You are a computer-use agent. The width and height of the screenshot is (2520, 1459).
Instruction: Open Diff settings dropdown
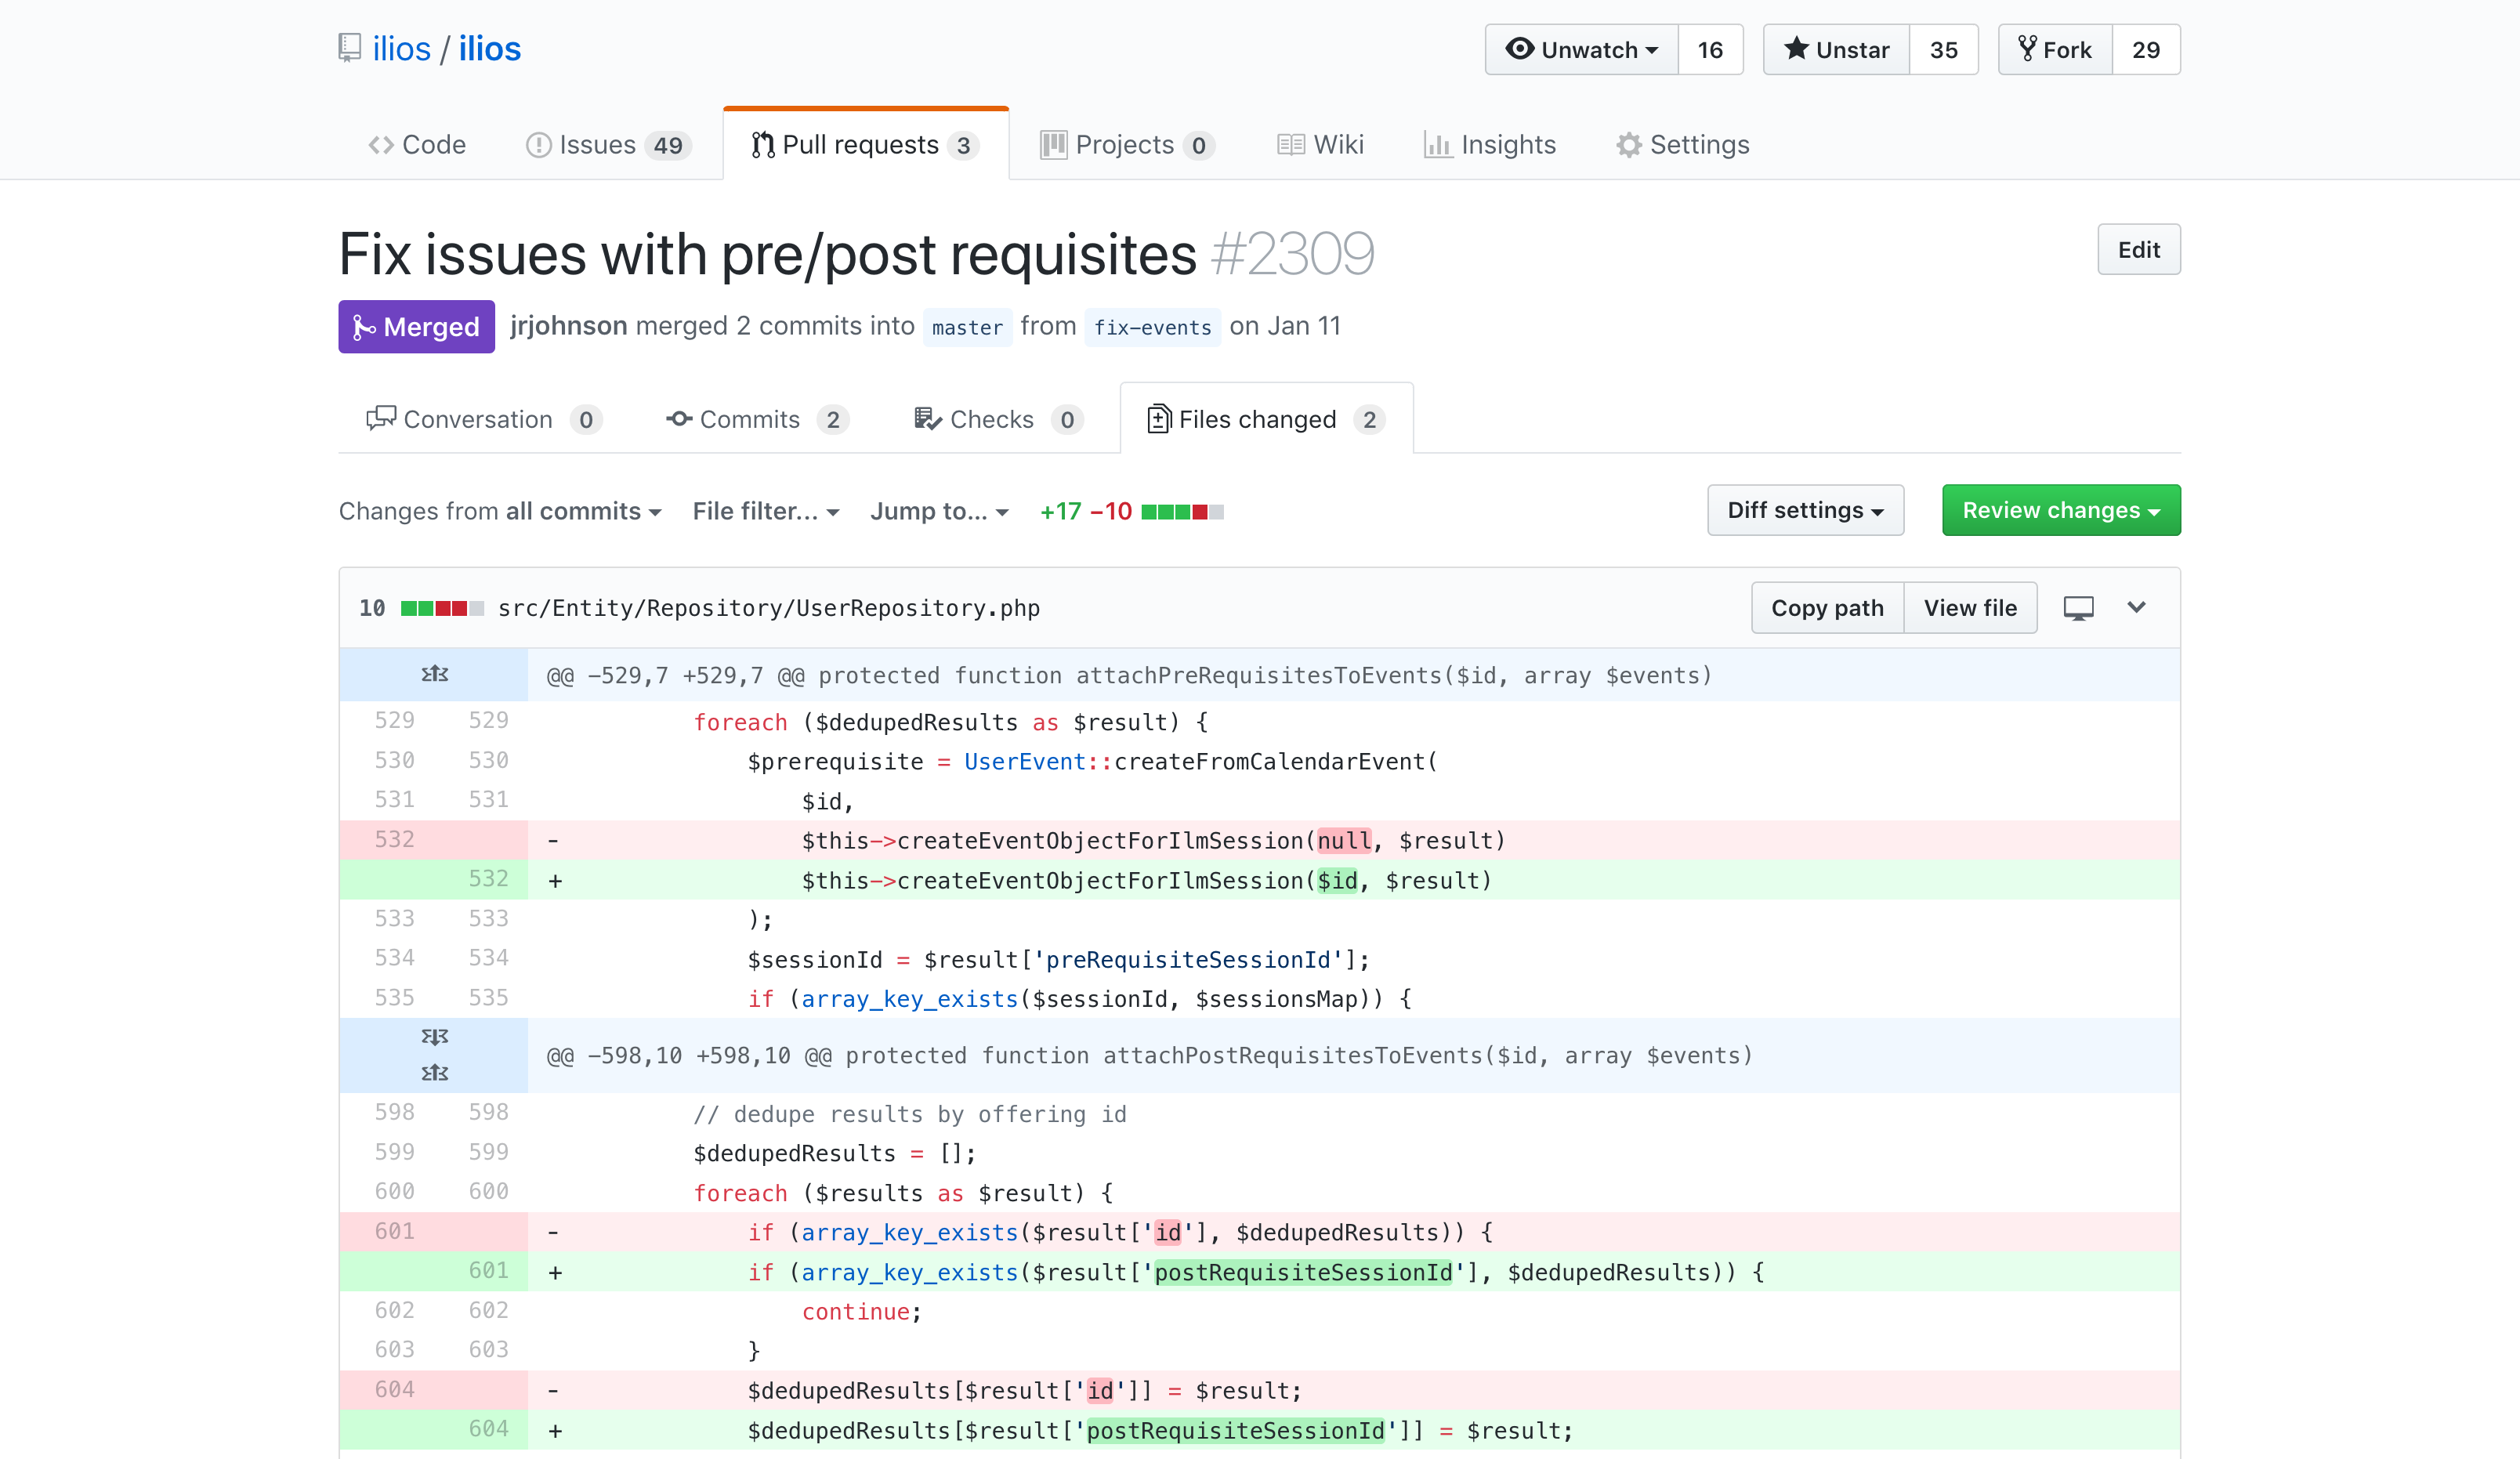[x=1805, y=511]
